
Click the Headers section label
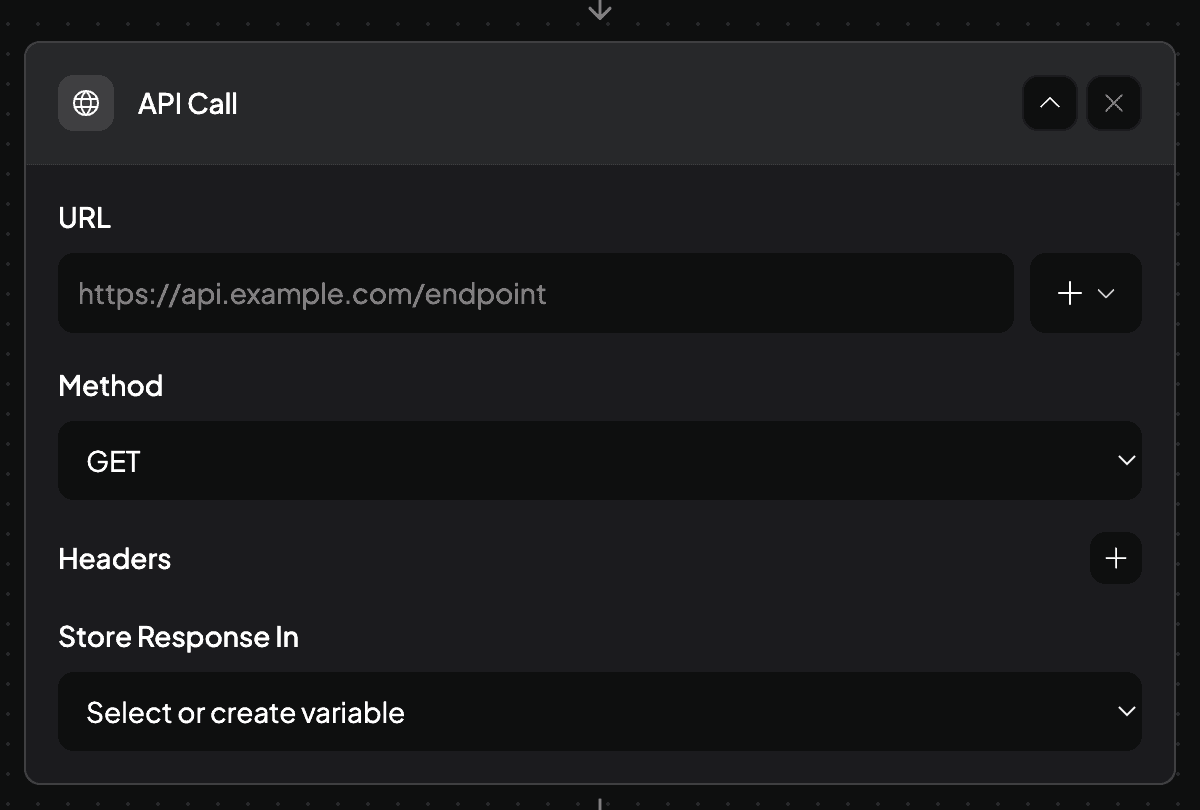click(114, 559)
